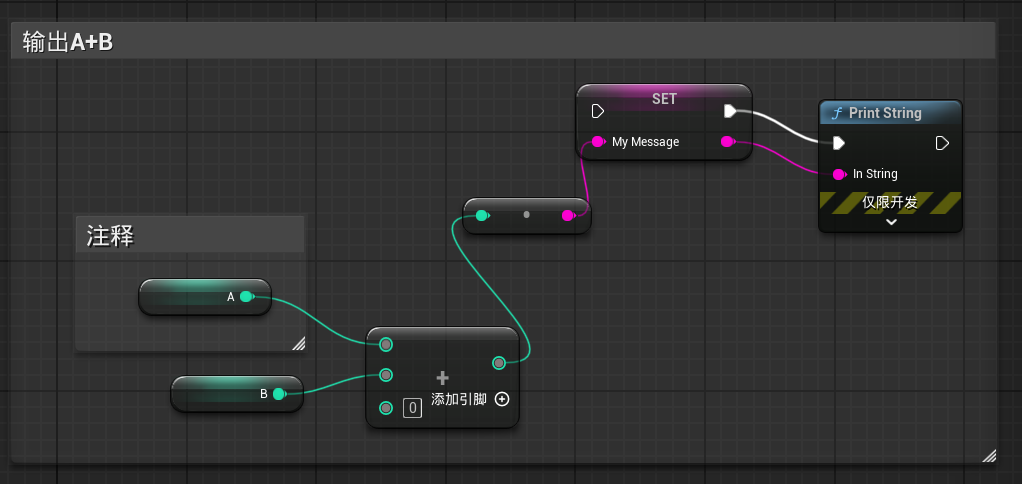Click the conversion node's magenta output pin
Image resolution: width=1022 pixels, height=484 pixels.
[568, 215]
